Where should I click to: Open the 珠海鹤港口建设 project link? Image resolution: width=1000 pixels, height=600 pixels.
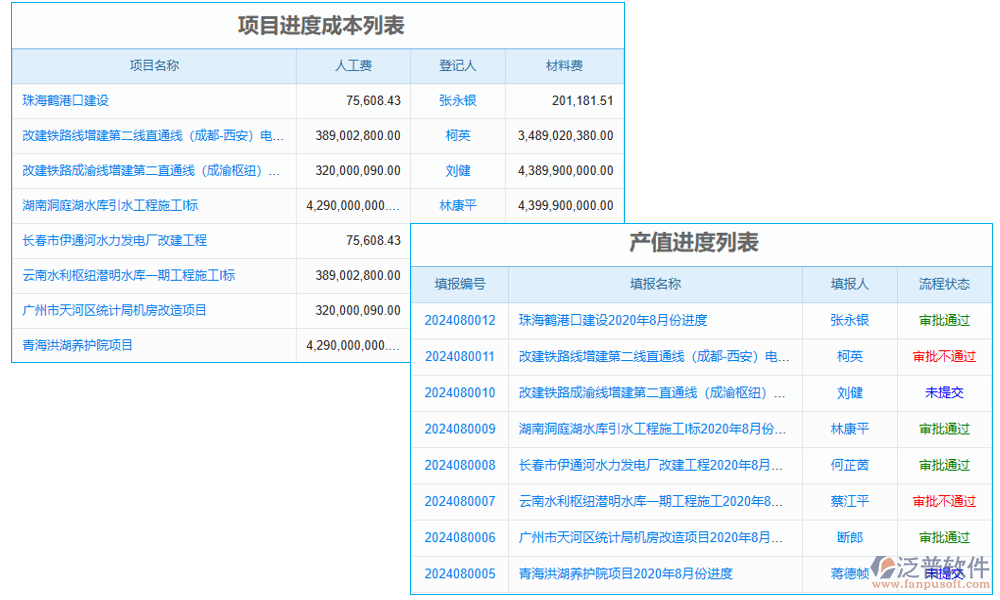click(x=65, y=100)
